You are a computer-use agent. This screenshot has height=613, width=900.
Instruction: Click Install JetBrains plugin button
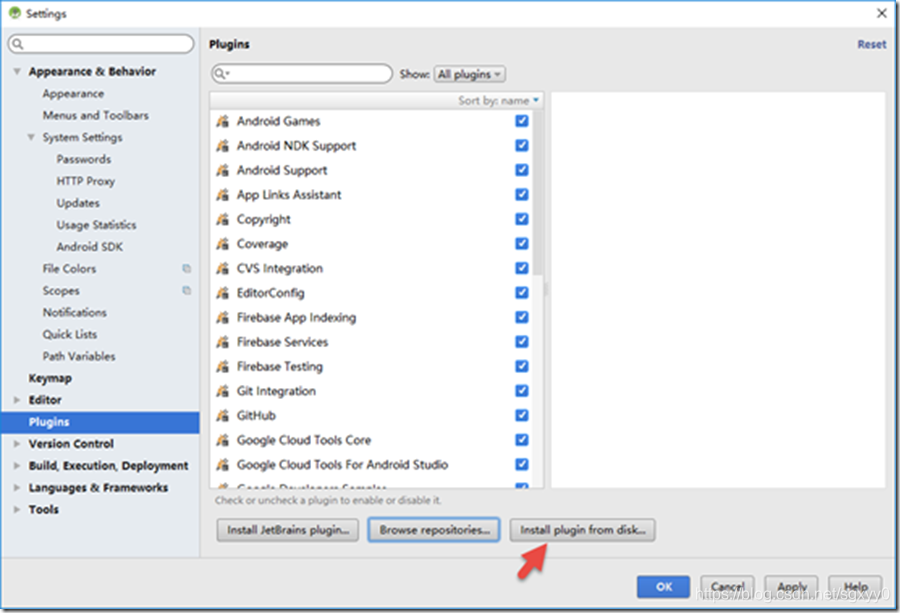point(288,530)
